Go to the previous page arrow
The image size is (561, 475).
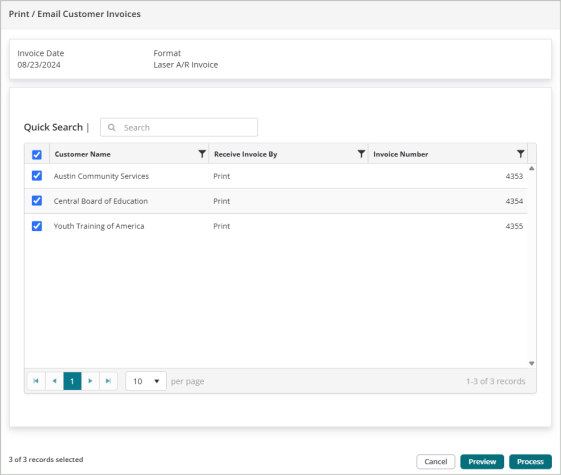[x=54, y=381]
